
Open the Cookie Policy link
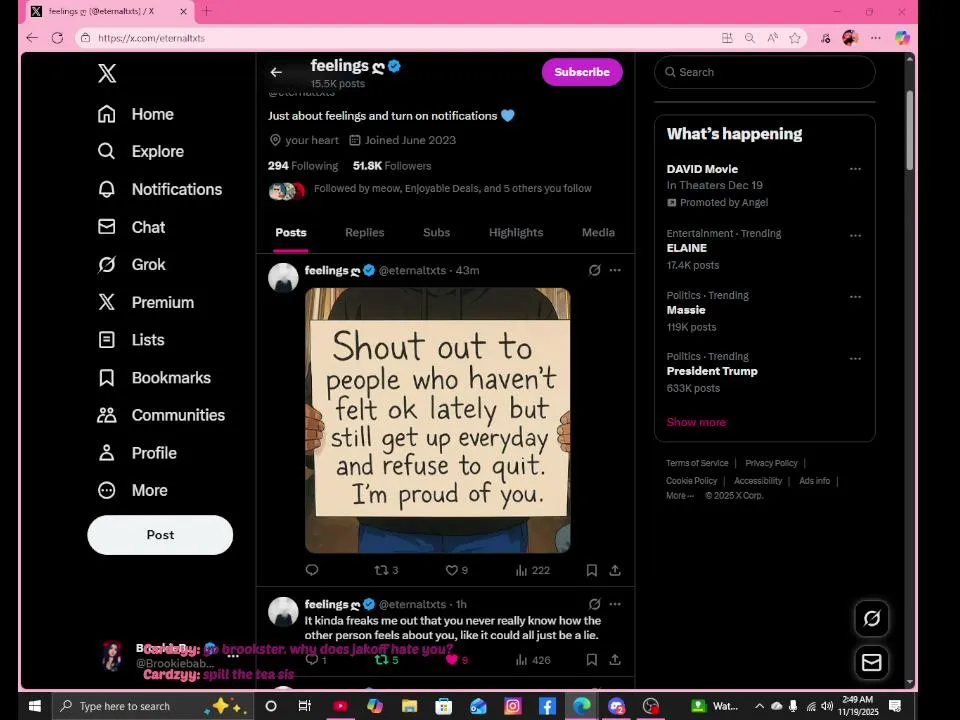pyautogui.click(x=691, y=481)
